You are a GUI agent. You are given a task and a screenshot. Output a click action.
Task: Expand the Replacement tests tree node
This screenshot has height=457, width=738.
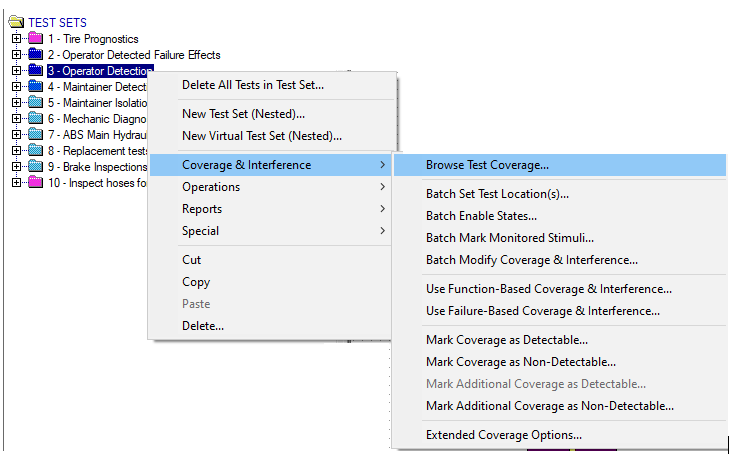pyautogui.click(x=16, y=151)
